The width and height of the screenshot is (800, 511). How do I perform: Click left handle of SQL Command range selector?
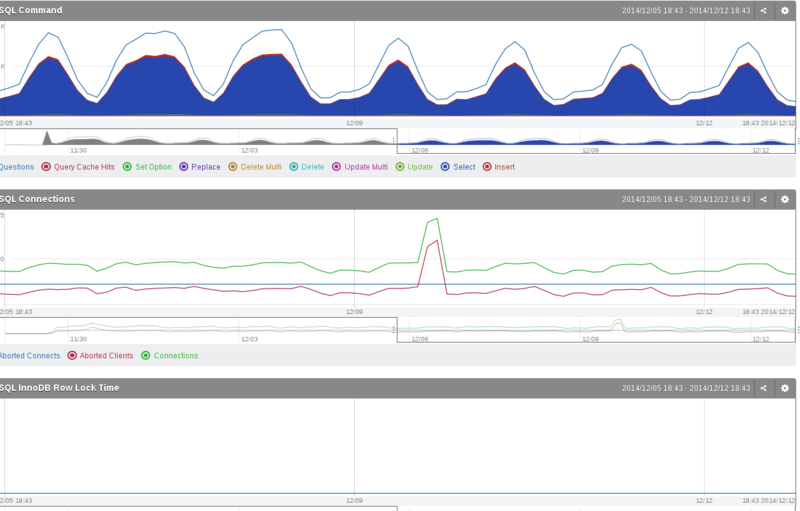pos(394,140)
